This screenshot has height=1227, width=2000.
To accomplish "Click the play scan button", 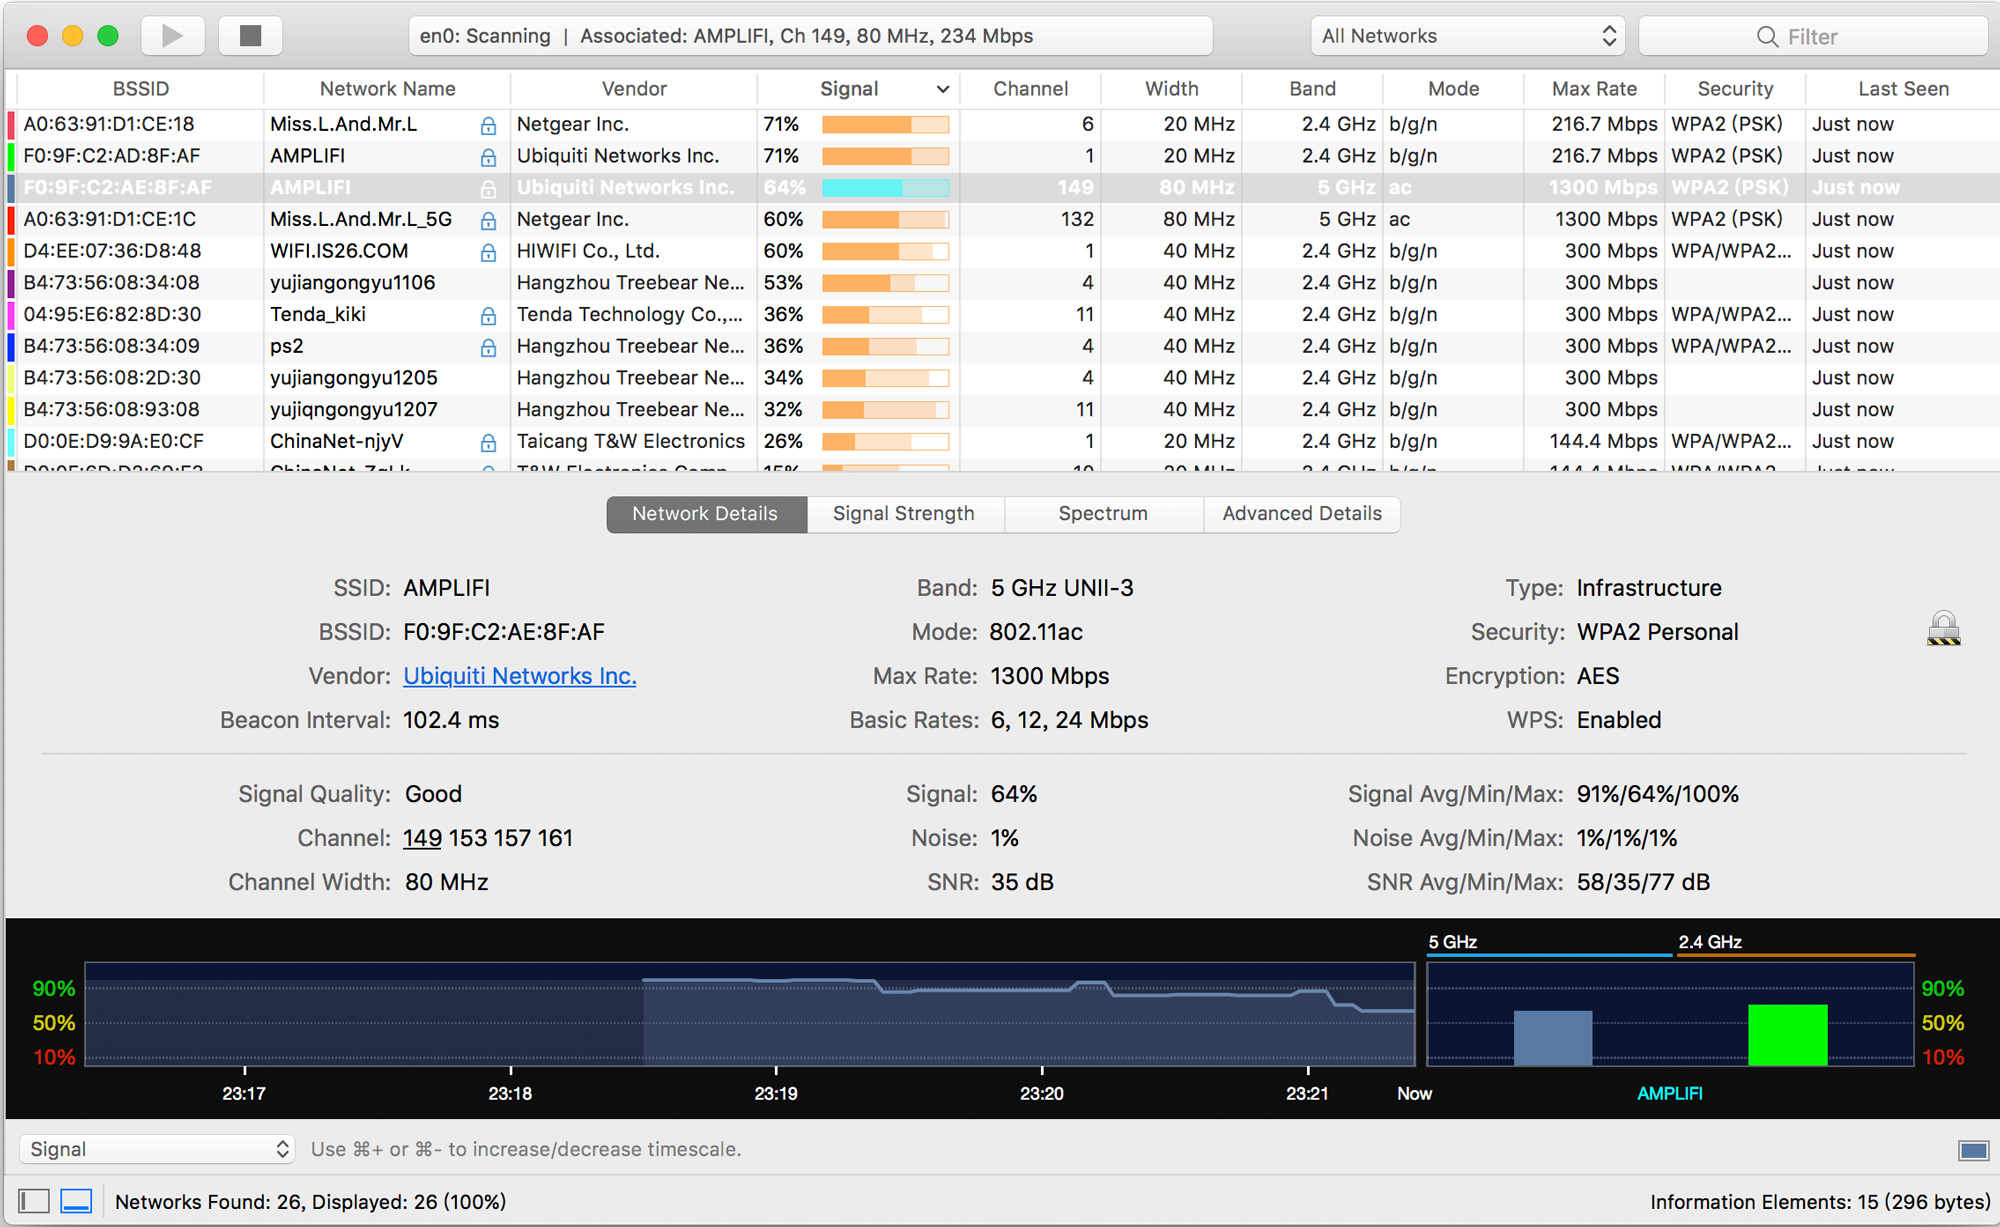I will click(x=172, y=36).
